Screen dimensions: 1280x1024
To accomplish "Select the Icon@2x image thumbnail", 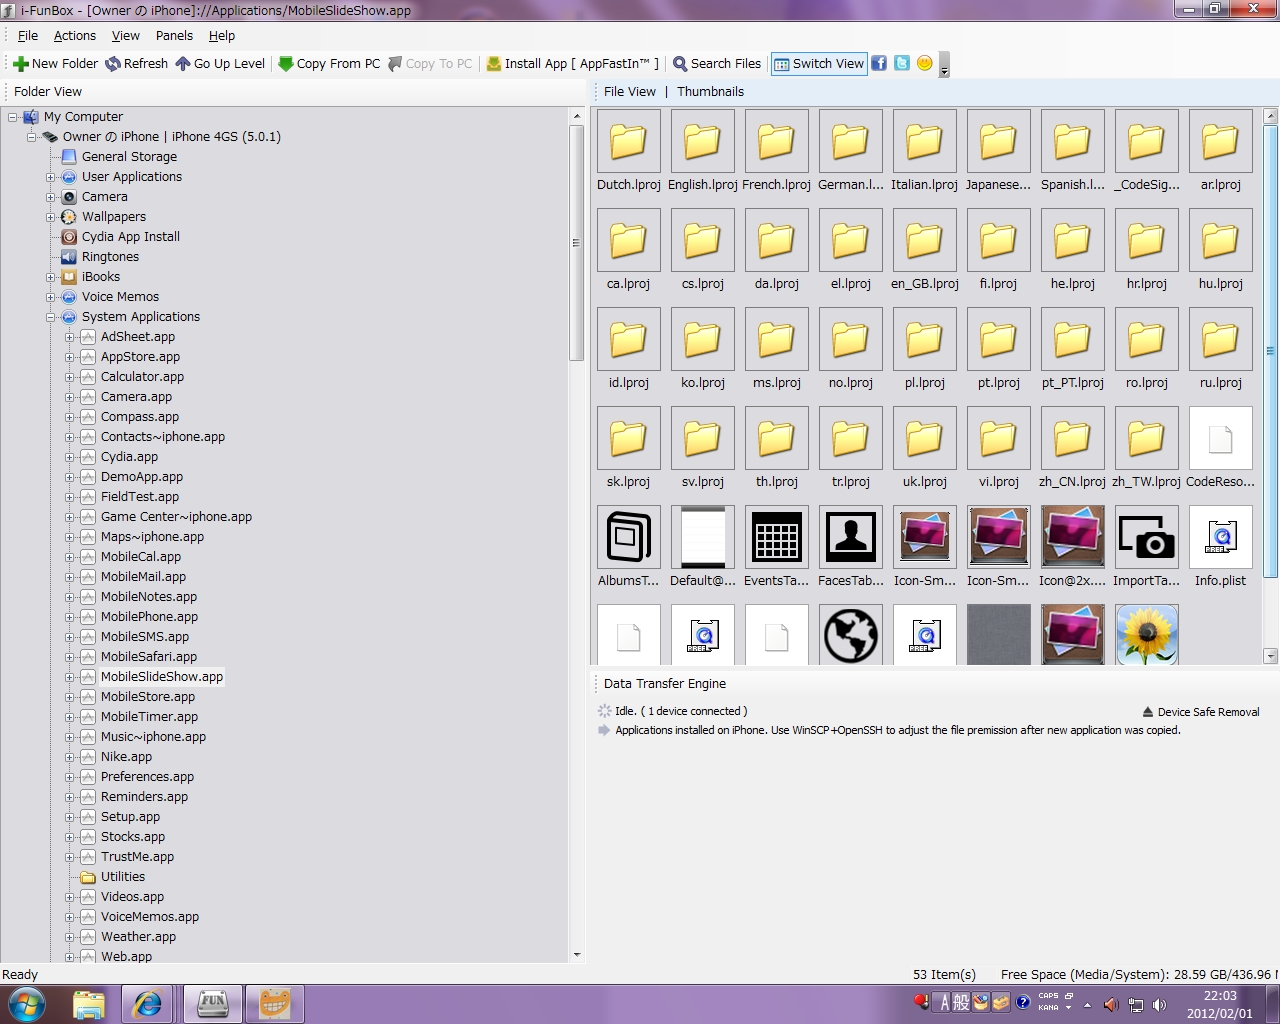I will tap(1072, 537).
